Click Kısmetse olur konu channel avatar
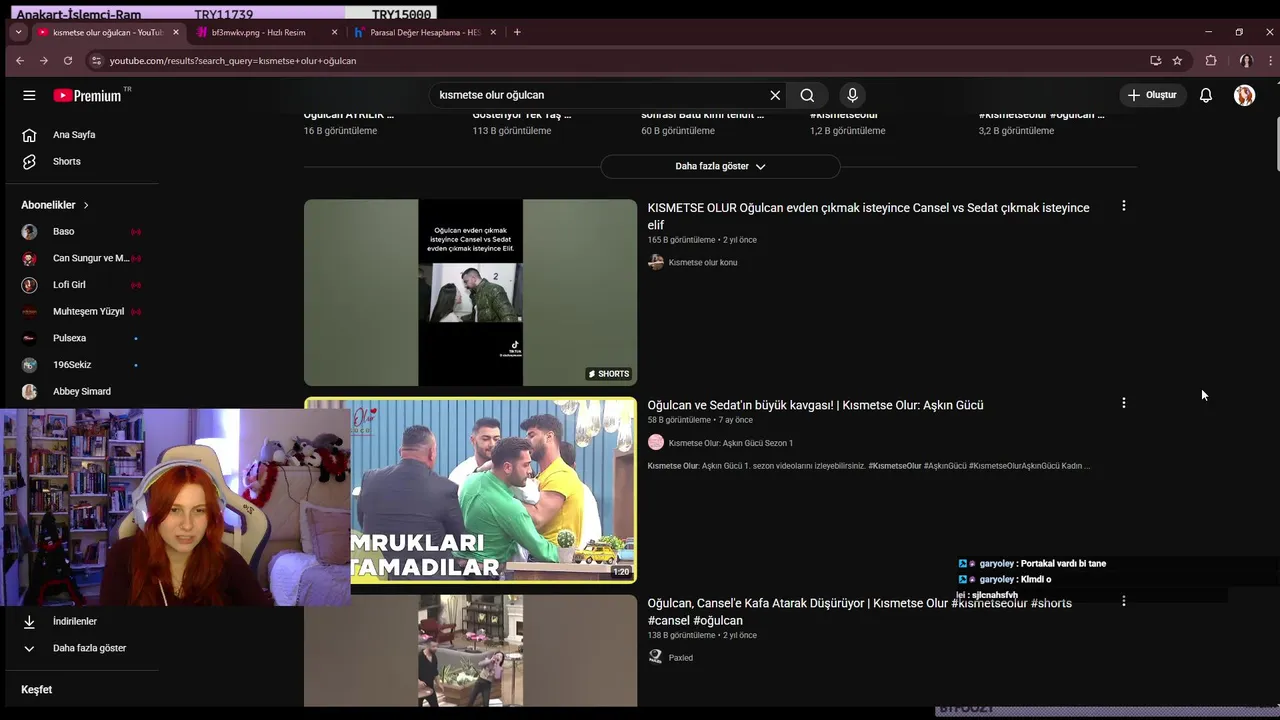 click(656, 262)
